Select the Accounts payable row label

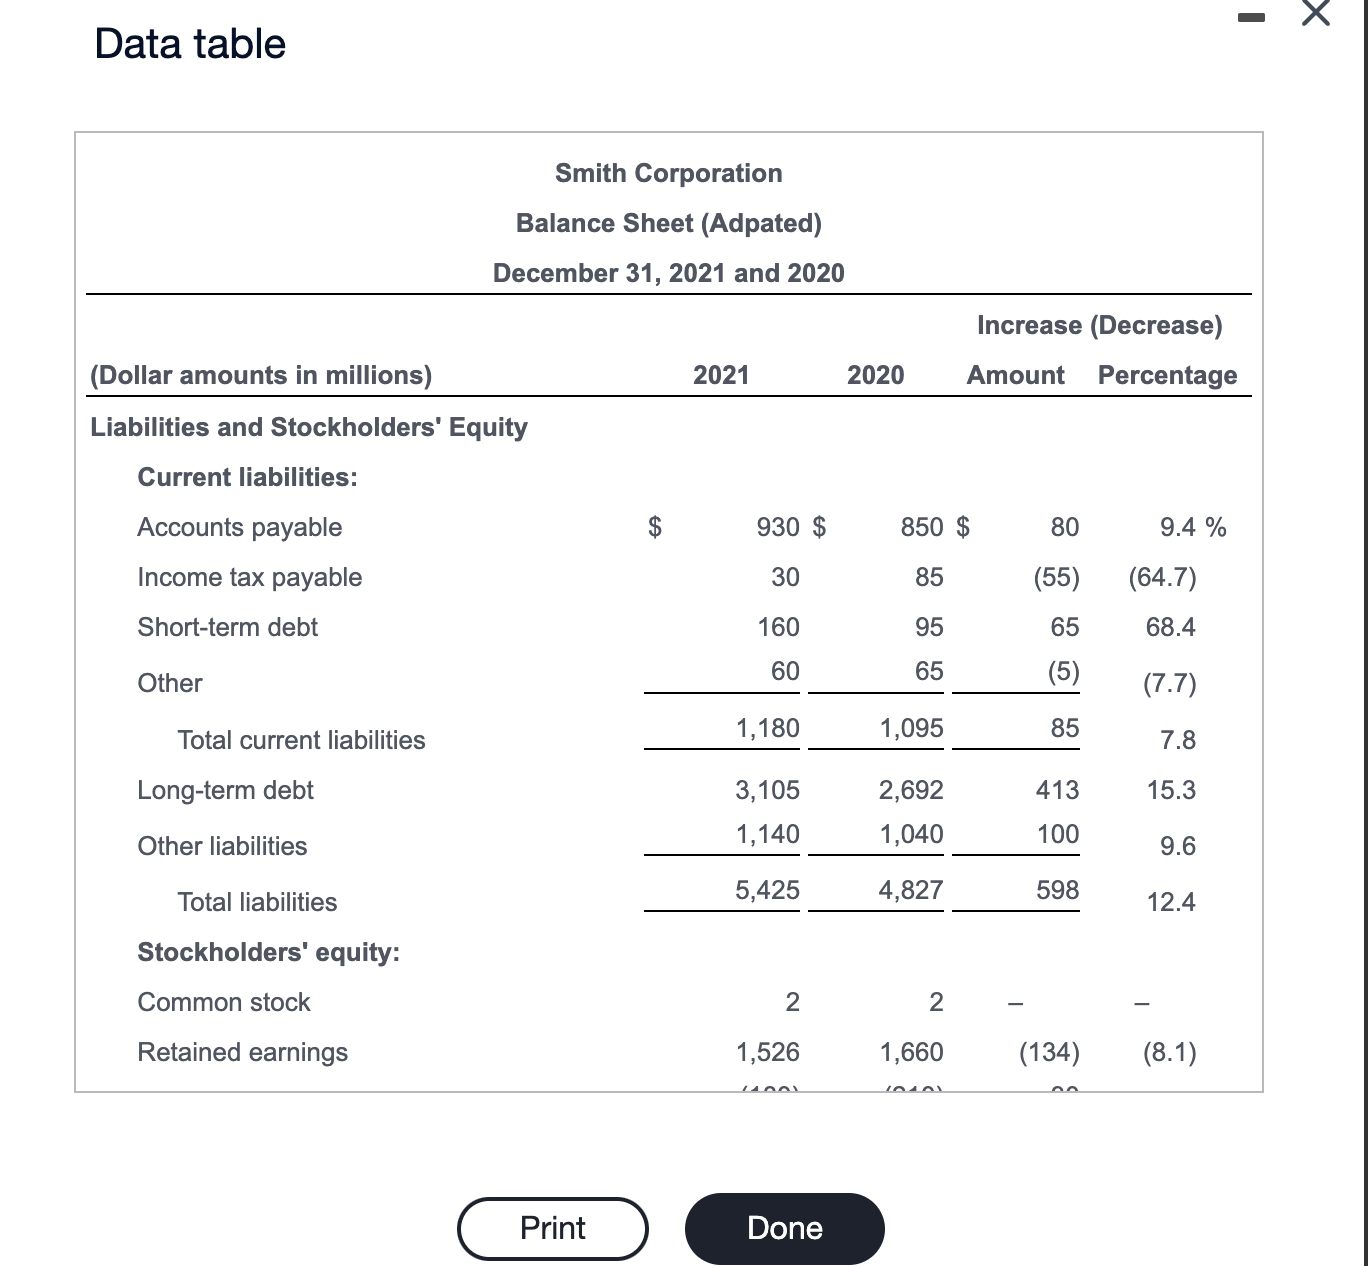coord(239,527)
